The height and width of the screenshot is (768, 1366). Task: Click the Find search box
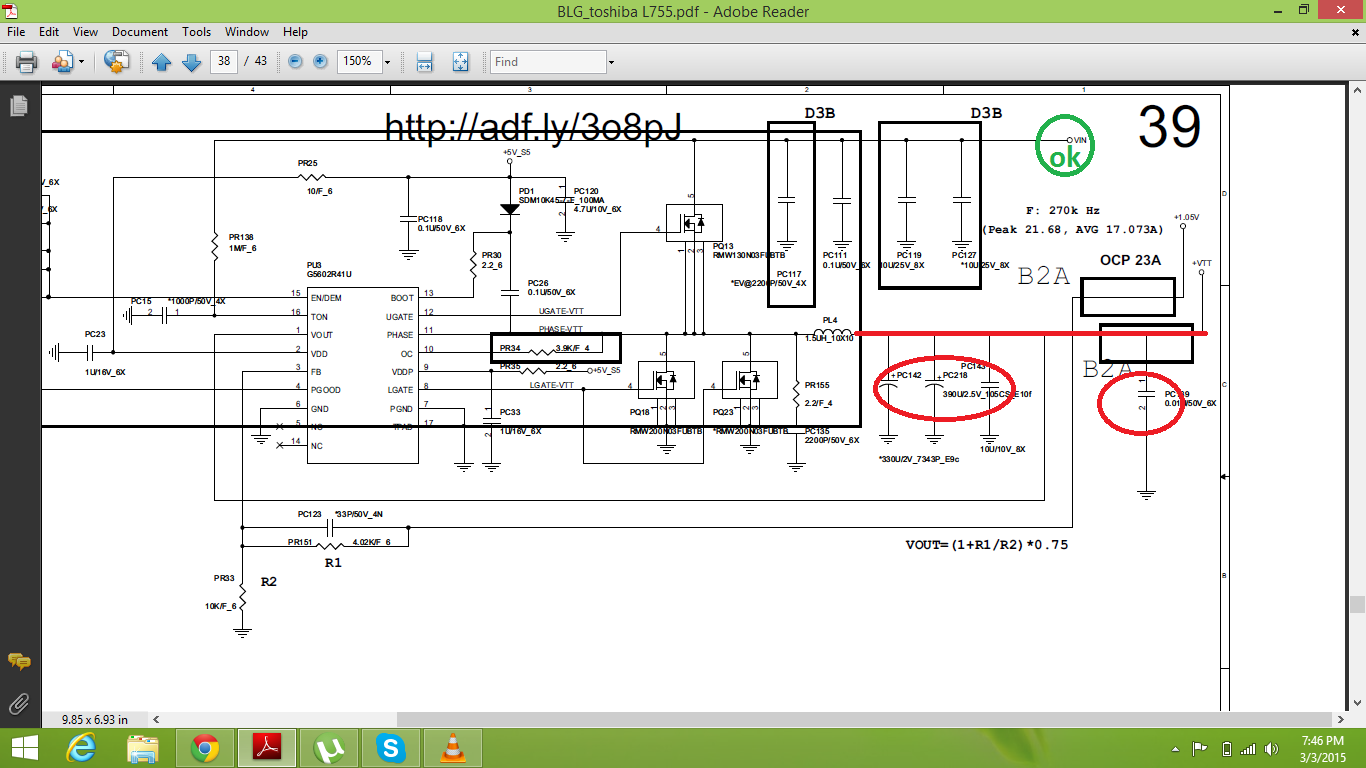tap(548, 62)
